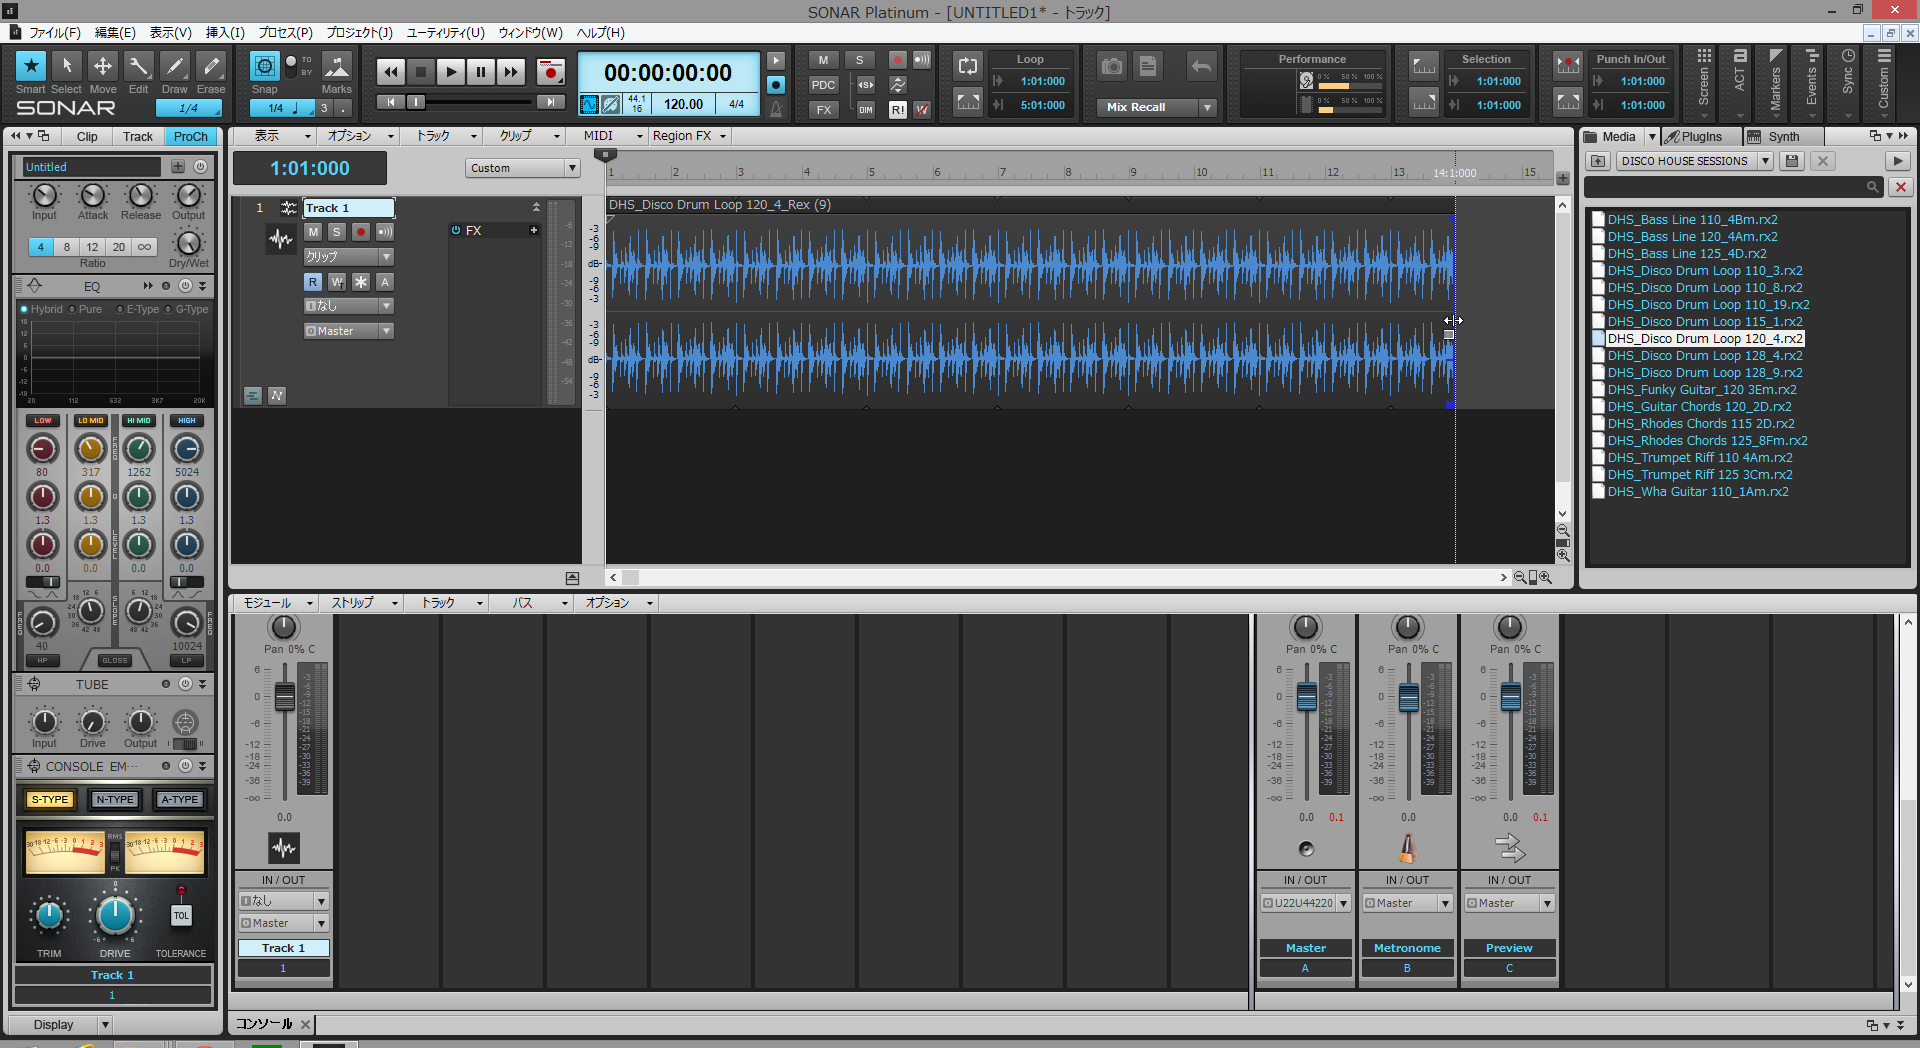1920x1048 pixels.
Task: Click the Track 1 waveform icon
Action: point(281,239)
